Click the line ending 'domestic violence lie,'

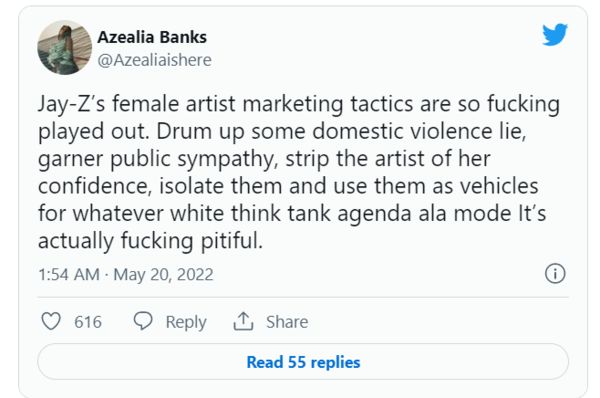pos(282,132)
